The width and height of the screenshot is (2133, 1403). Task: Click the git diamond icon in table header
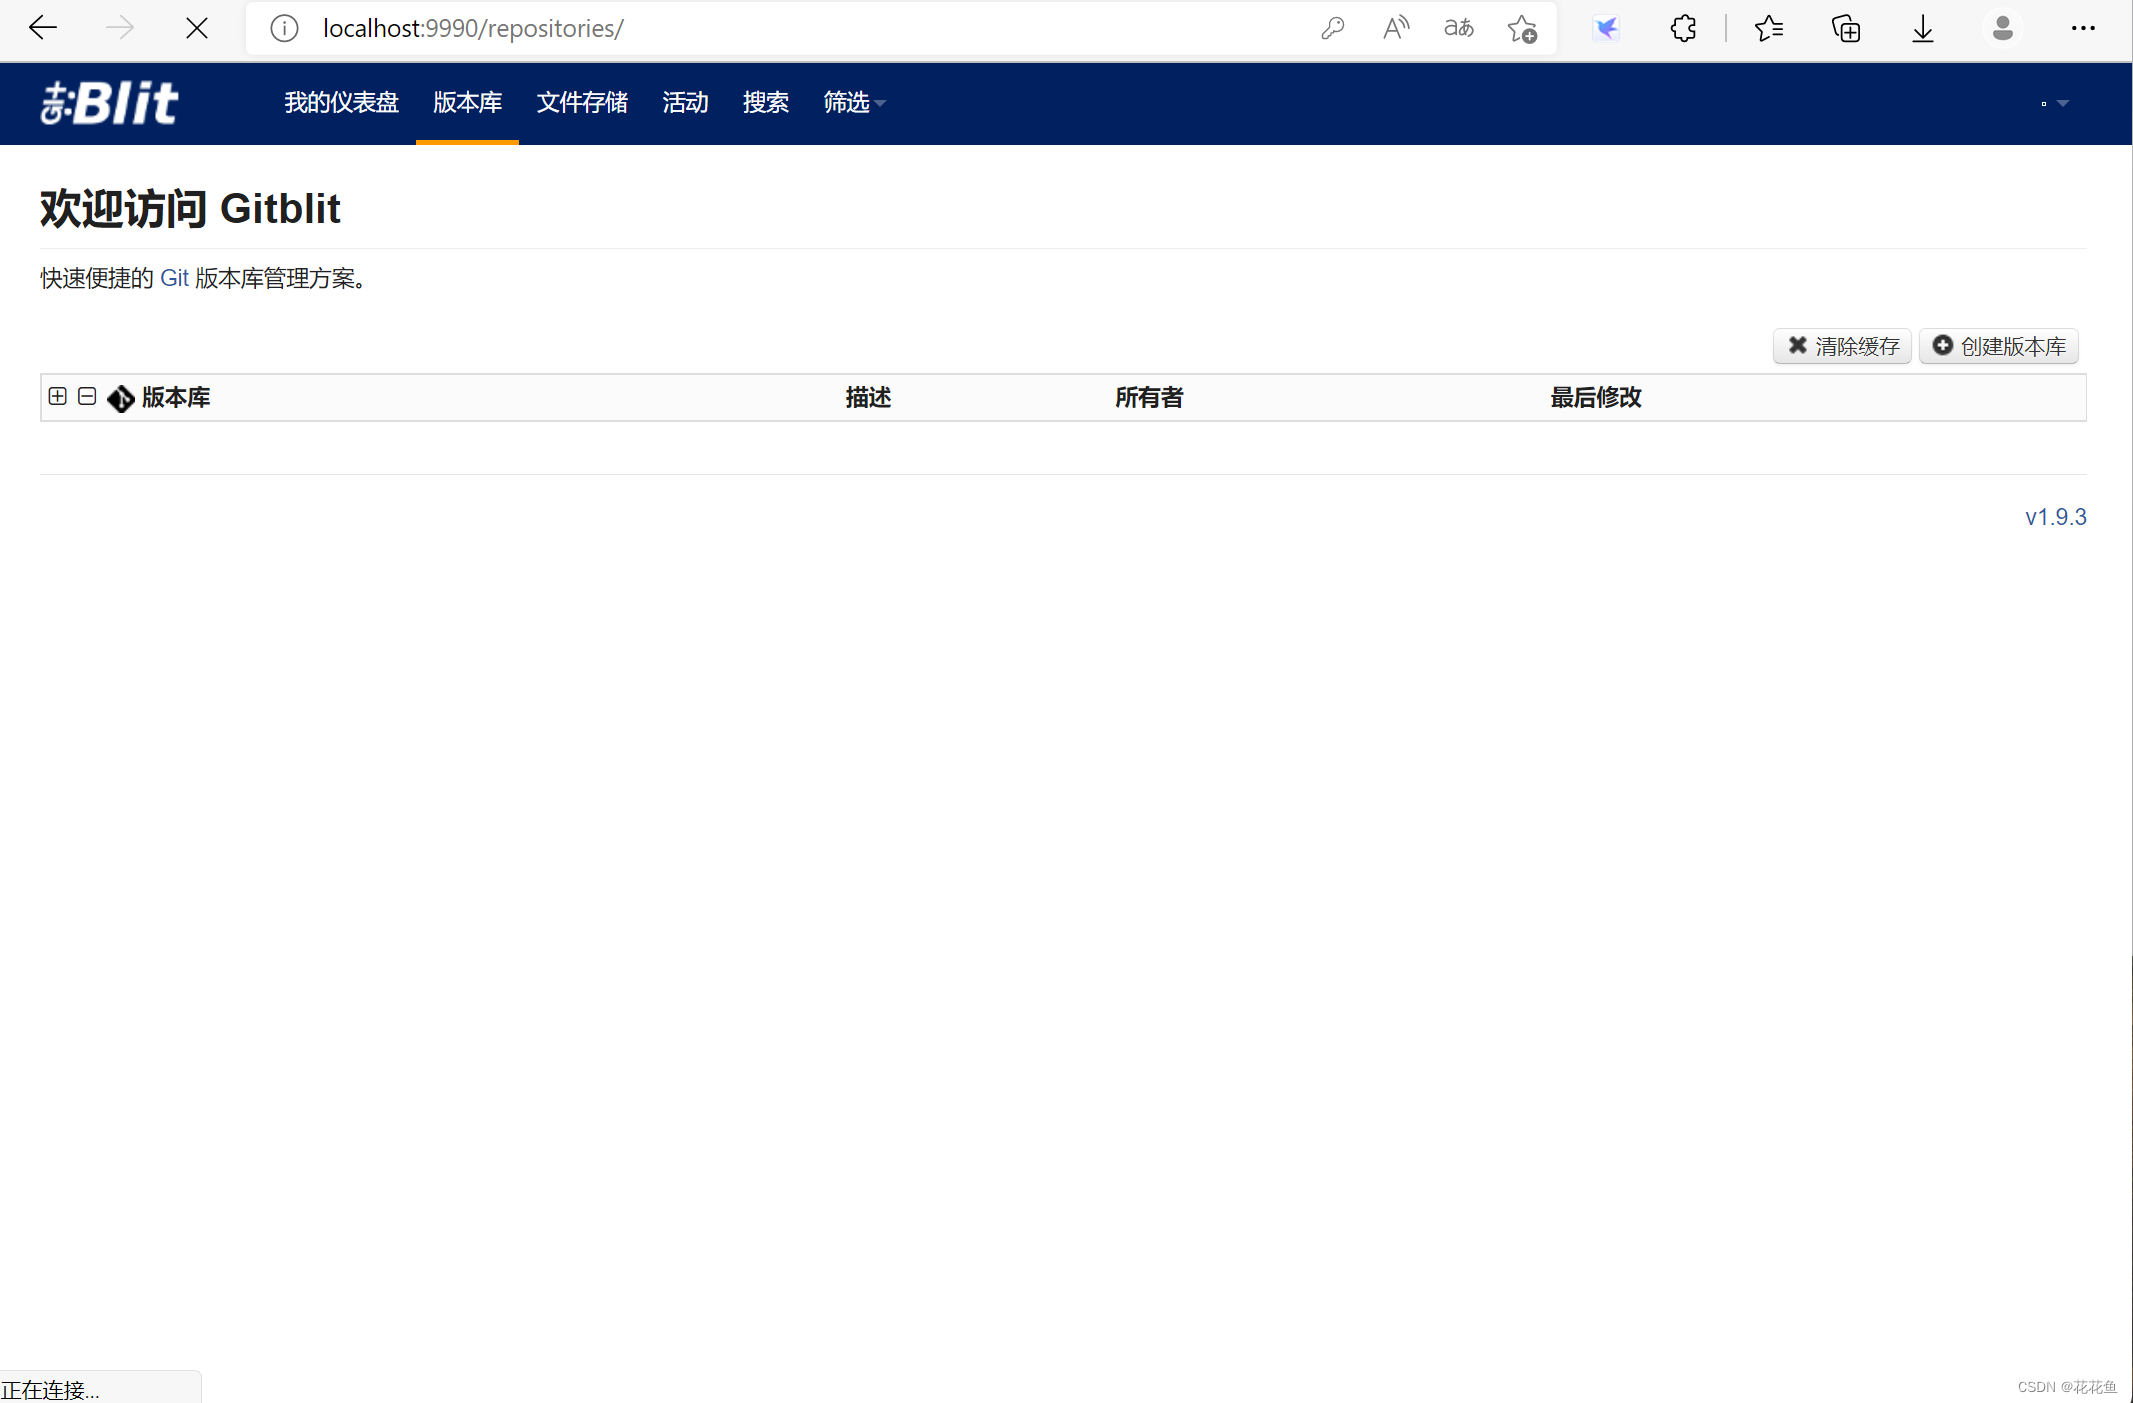tap(120, 398)
